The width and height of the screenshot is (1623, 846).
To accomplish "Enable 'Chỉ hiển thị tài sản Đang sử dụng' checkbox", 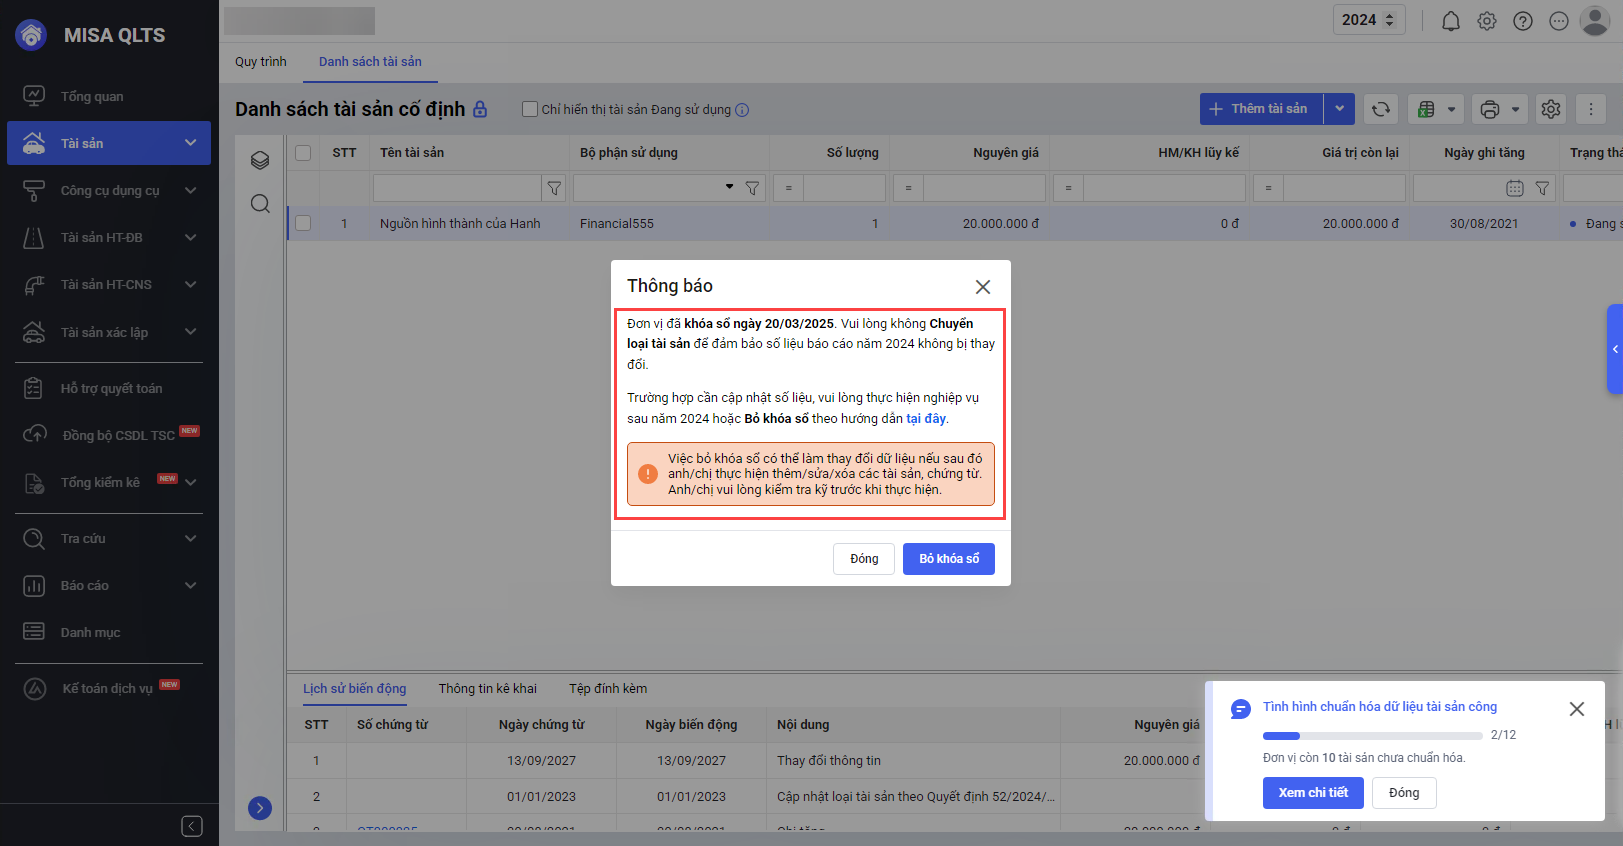I will tap(530, 109).
